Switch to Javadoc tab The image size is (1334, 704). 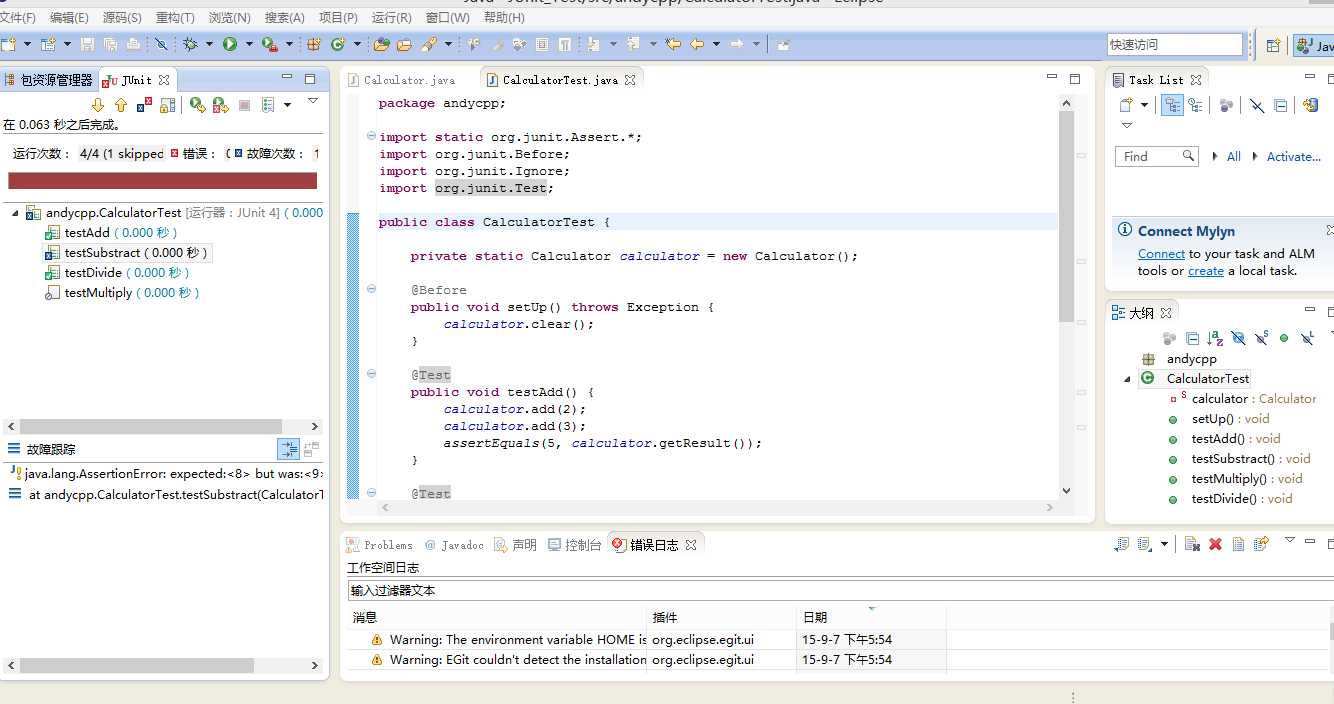[454, 545]
